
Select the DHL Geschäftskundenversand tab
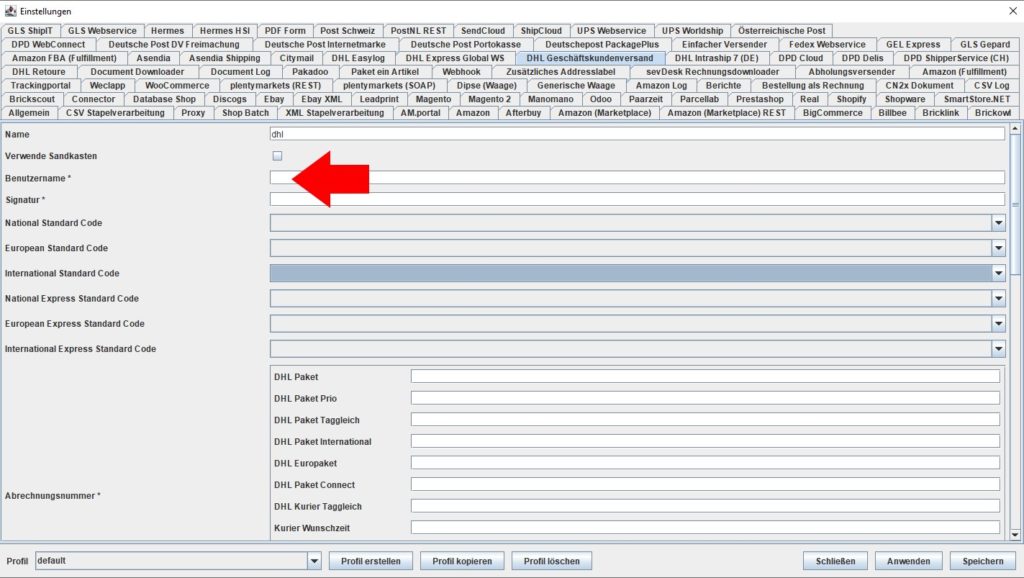pos(590,58)
